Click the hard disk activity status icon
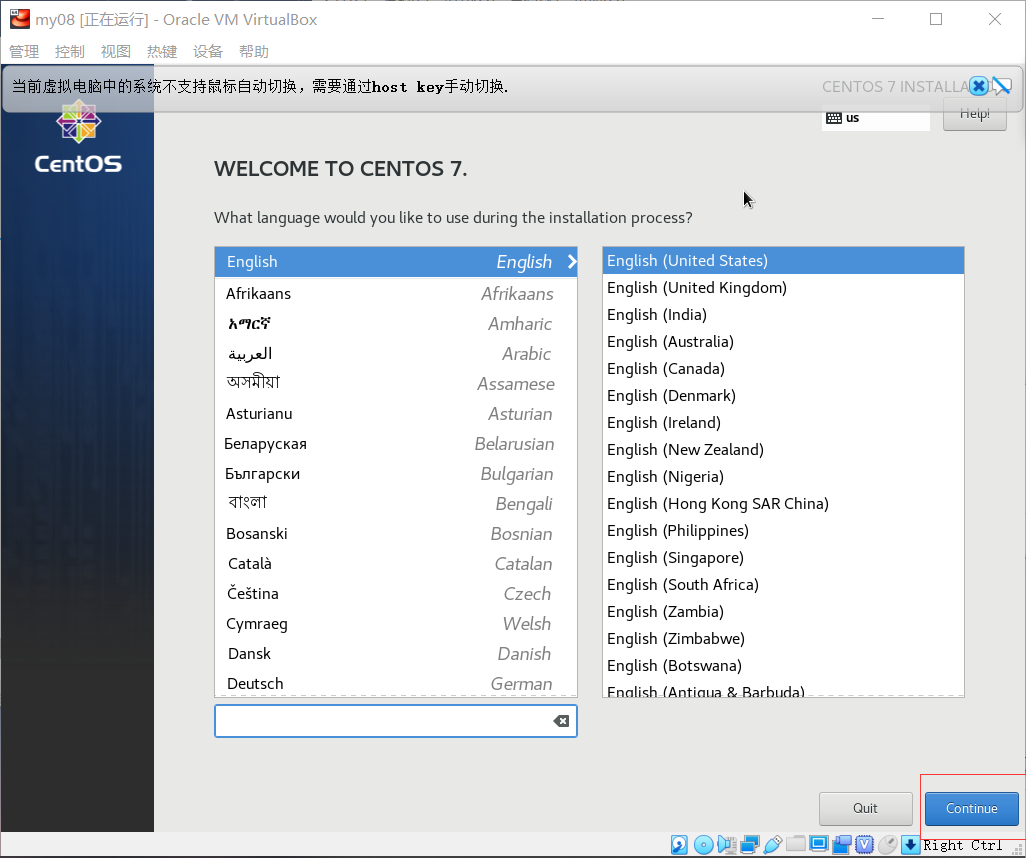 tap(679, 844)
